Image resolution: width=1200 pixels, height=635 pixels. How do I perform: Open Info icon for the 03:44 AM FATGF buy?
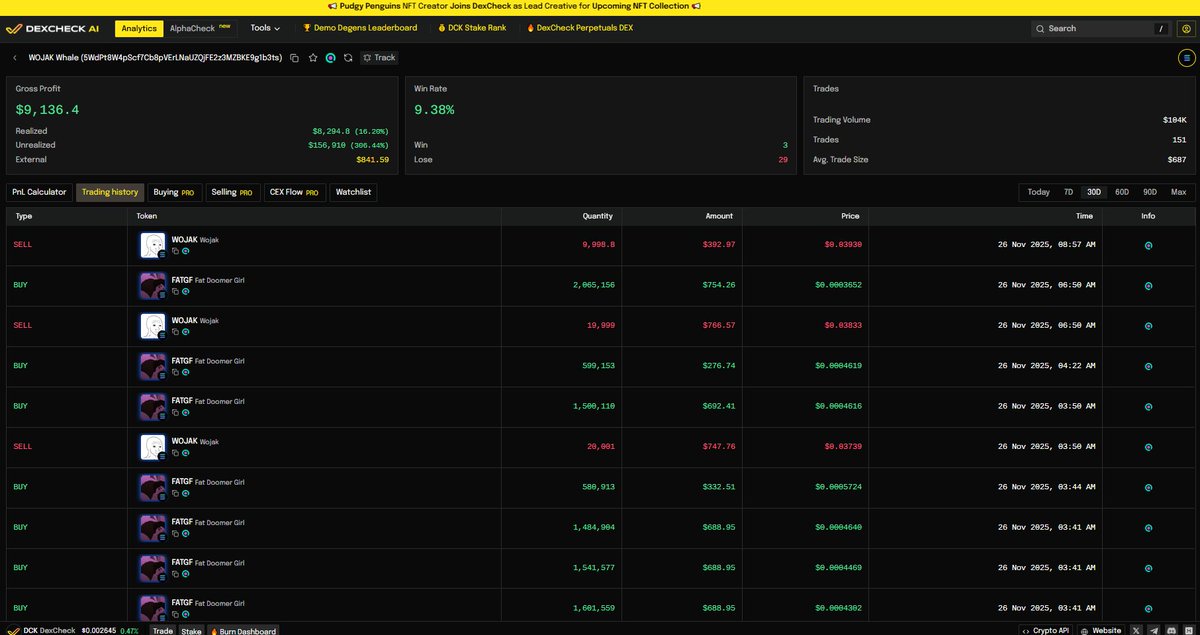[1148, 487]
